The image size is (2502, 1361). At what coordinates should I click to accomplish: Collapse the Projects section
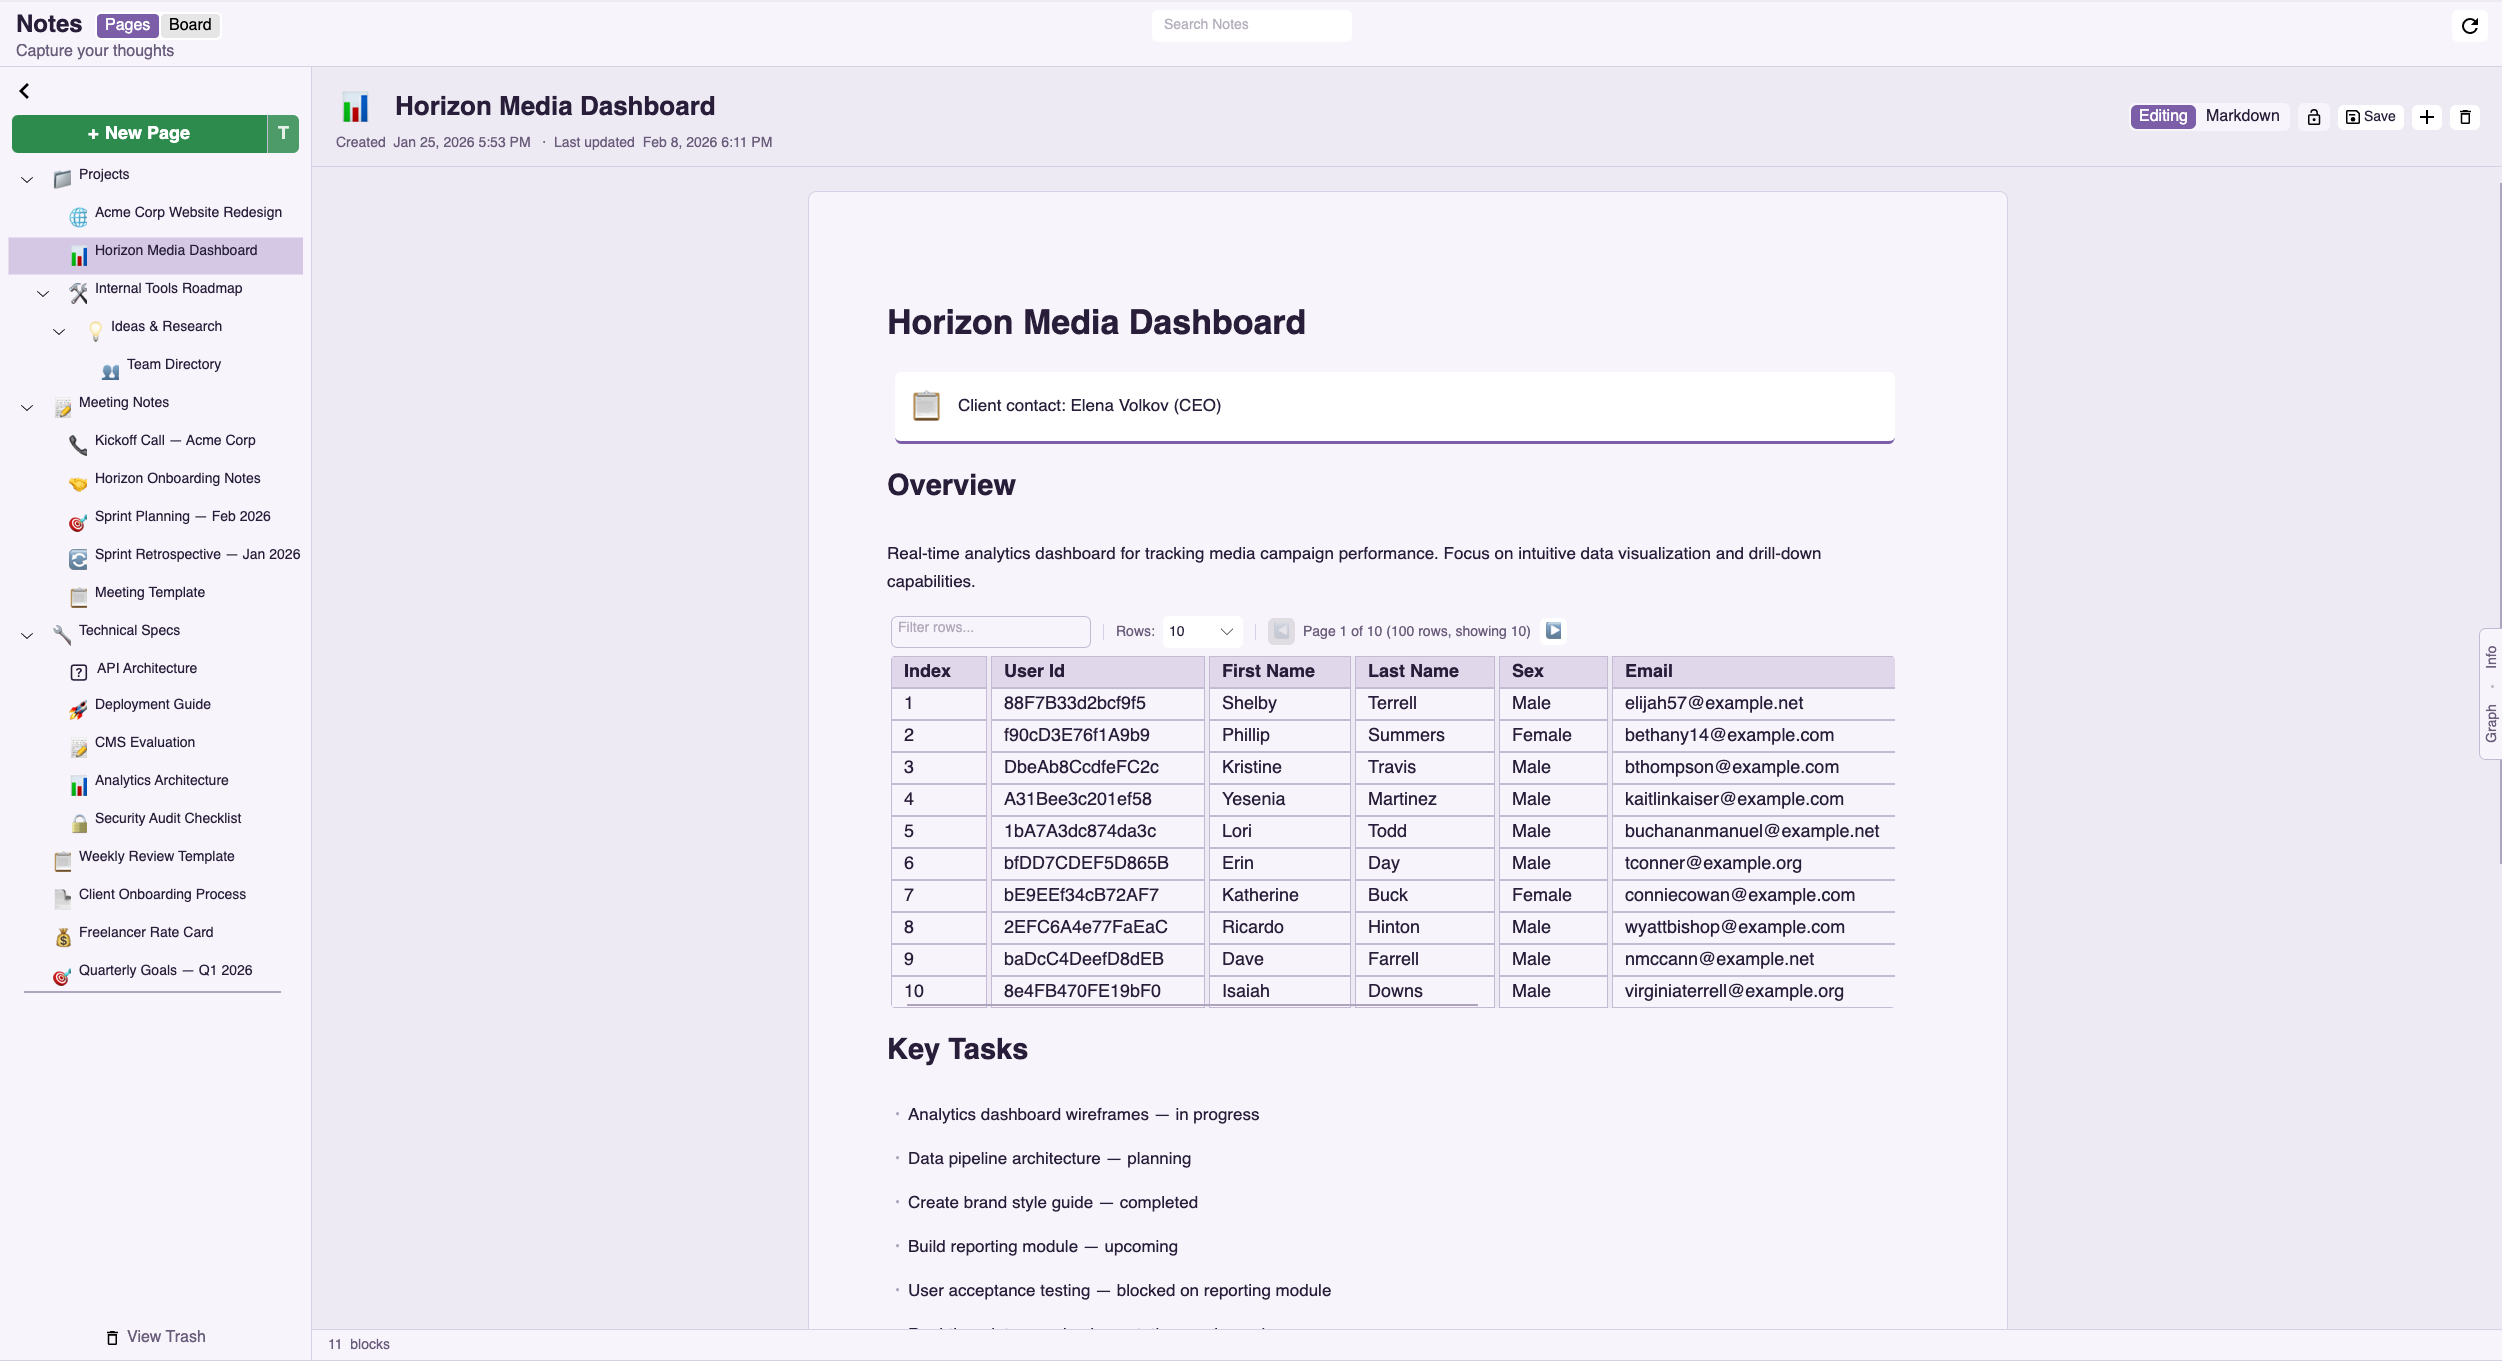[x=26, y=180]
